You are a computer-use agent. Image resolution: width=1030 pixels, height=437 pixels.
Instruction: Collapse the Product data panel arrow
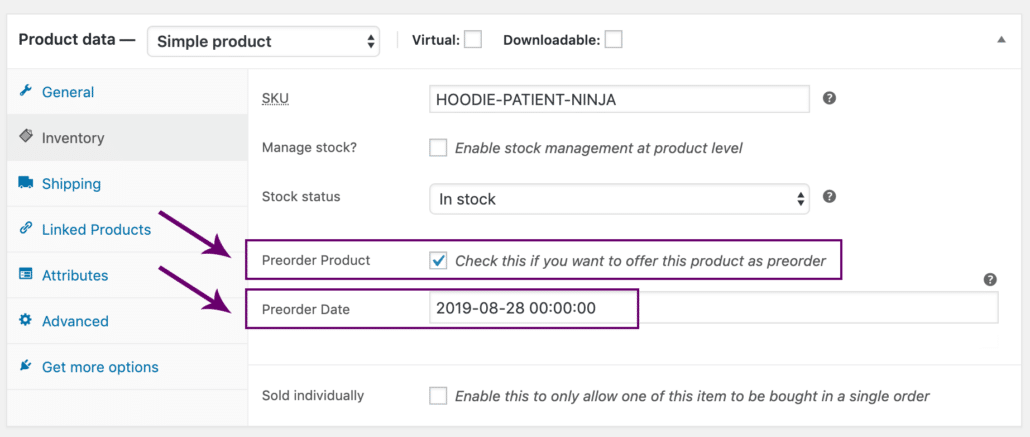click(x=1001, y=40)
